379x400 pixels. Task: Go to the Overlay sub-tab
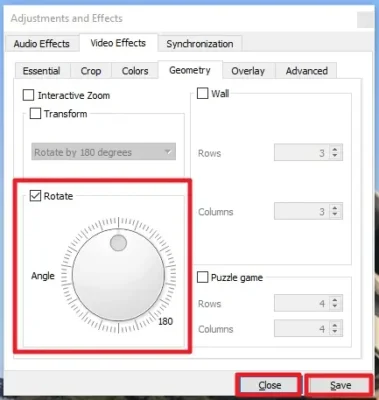coord(248,71)
